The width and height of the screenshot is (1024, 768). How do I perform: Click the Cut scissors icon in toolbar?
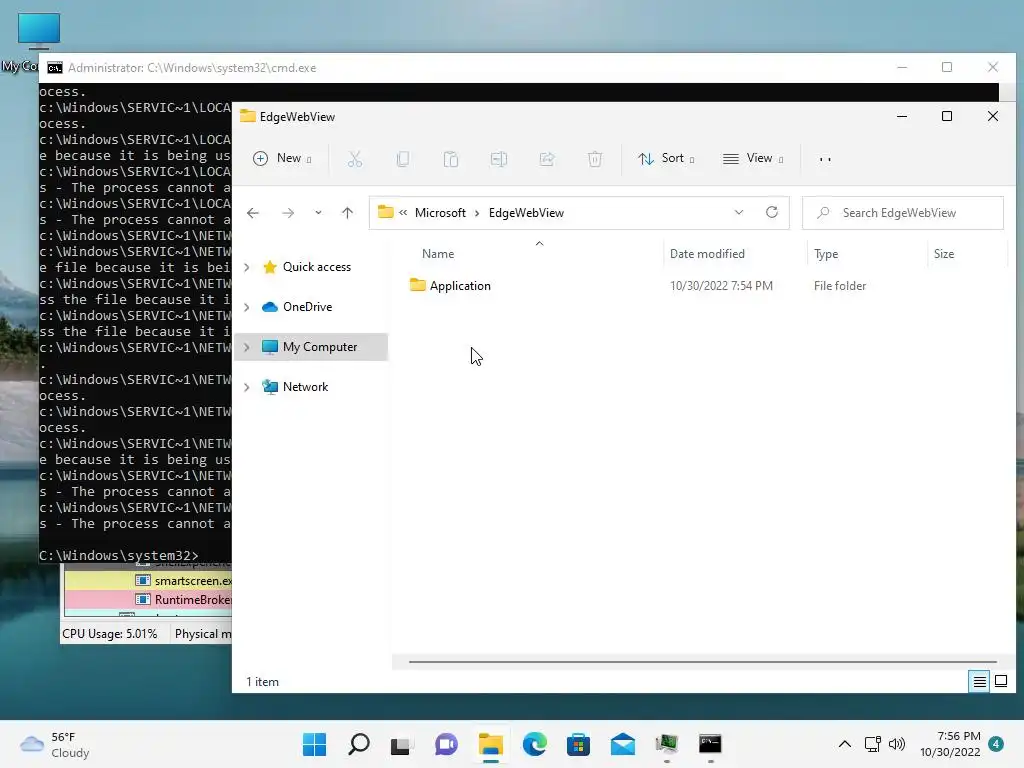point(355,159)
